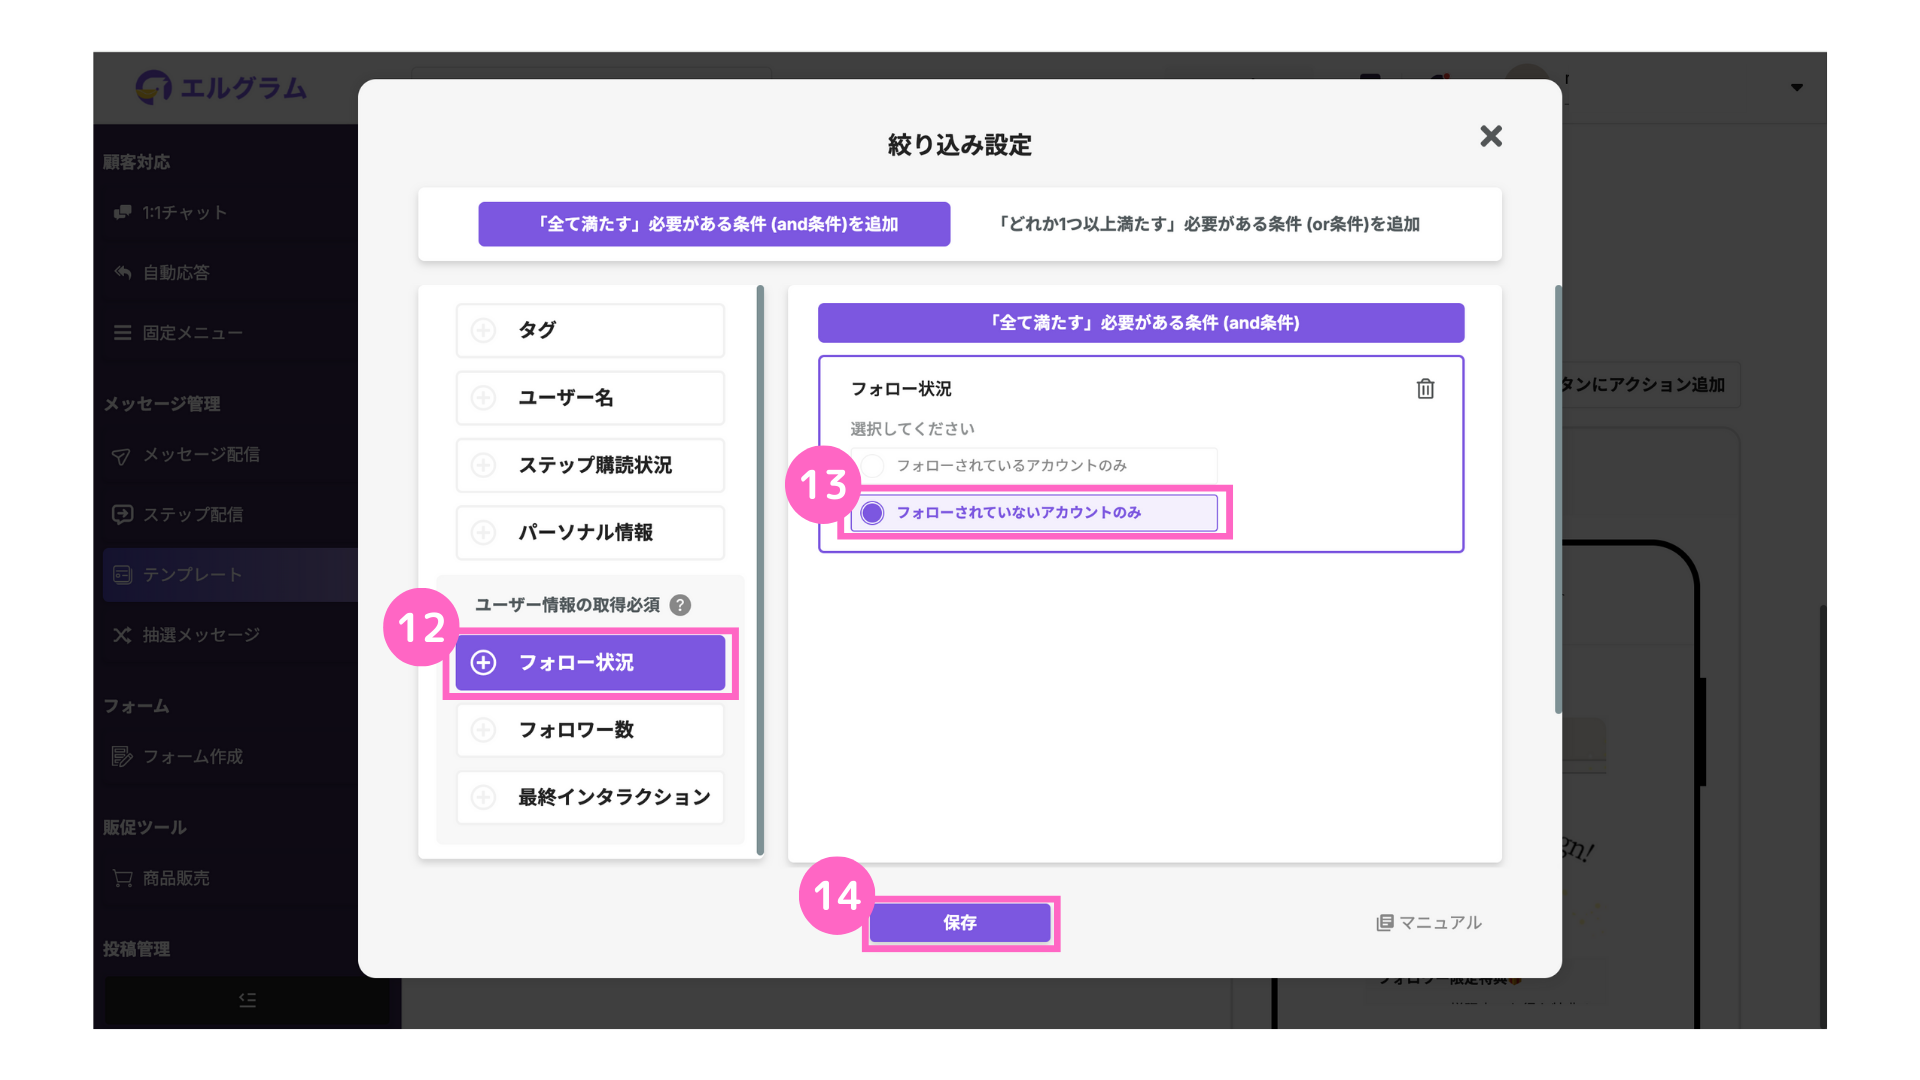Click the 抽選メッセージ shuffle icon
Image resolution: width=1920 pixels, height=1080 pixels.
tap(122, 635)
